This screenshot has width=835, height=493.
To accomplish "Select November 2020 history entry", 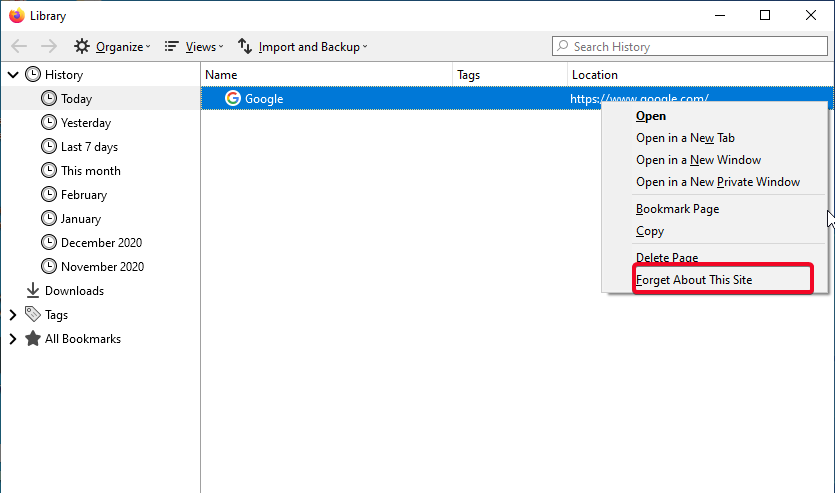I will coord(102,267).
